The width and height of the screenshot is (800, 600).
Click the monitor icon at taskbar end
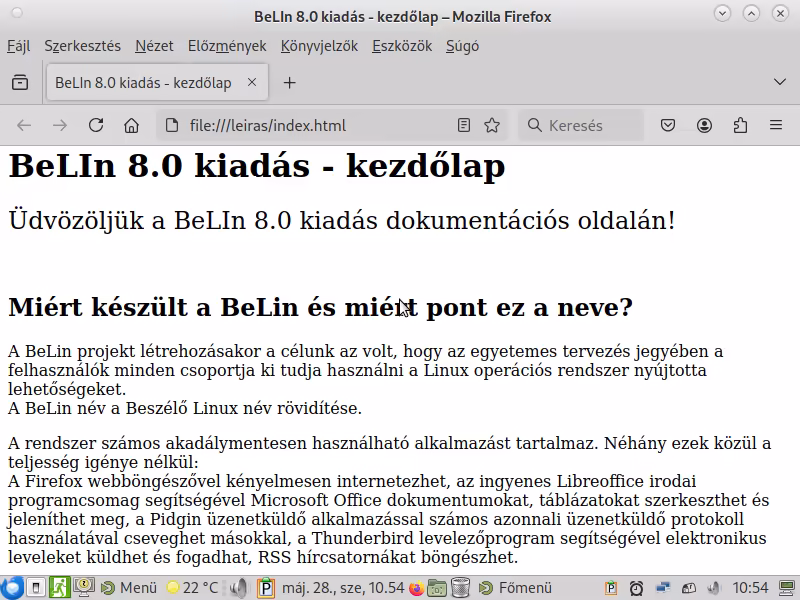pos(788,588)
